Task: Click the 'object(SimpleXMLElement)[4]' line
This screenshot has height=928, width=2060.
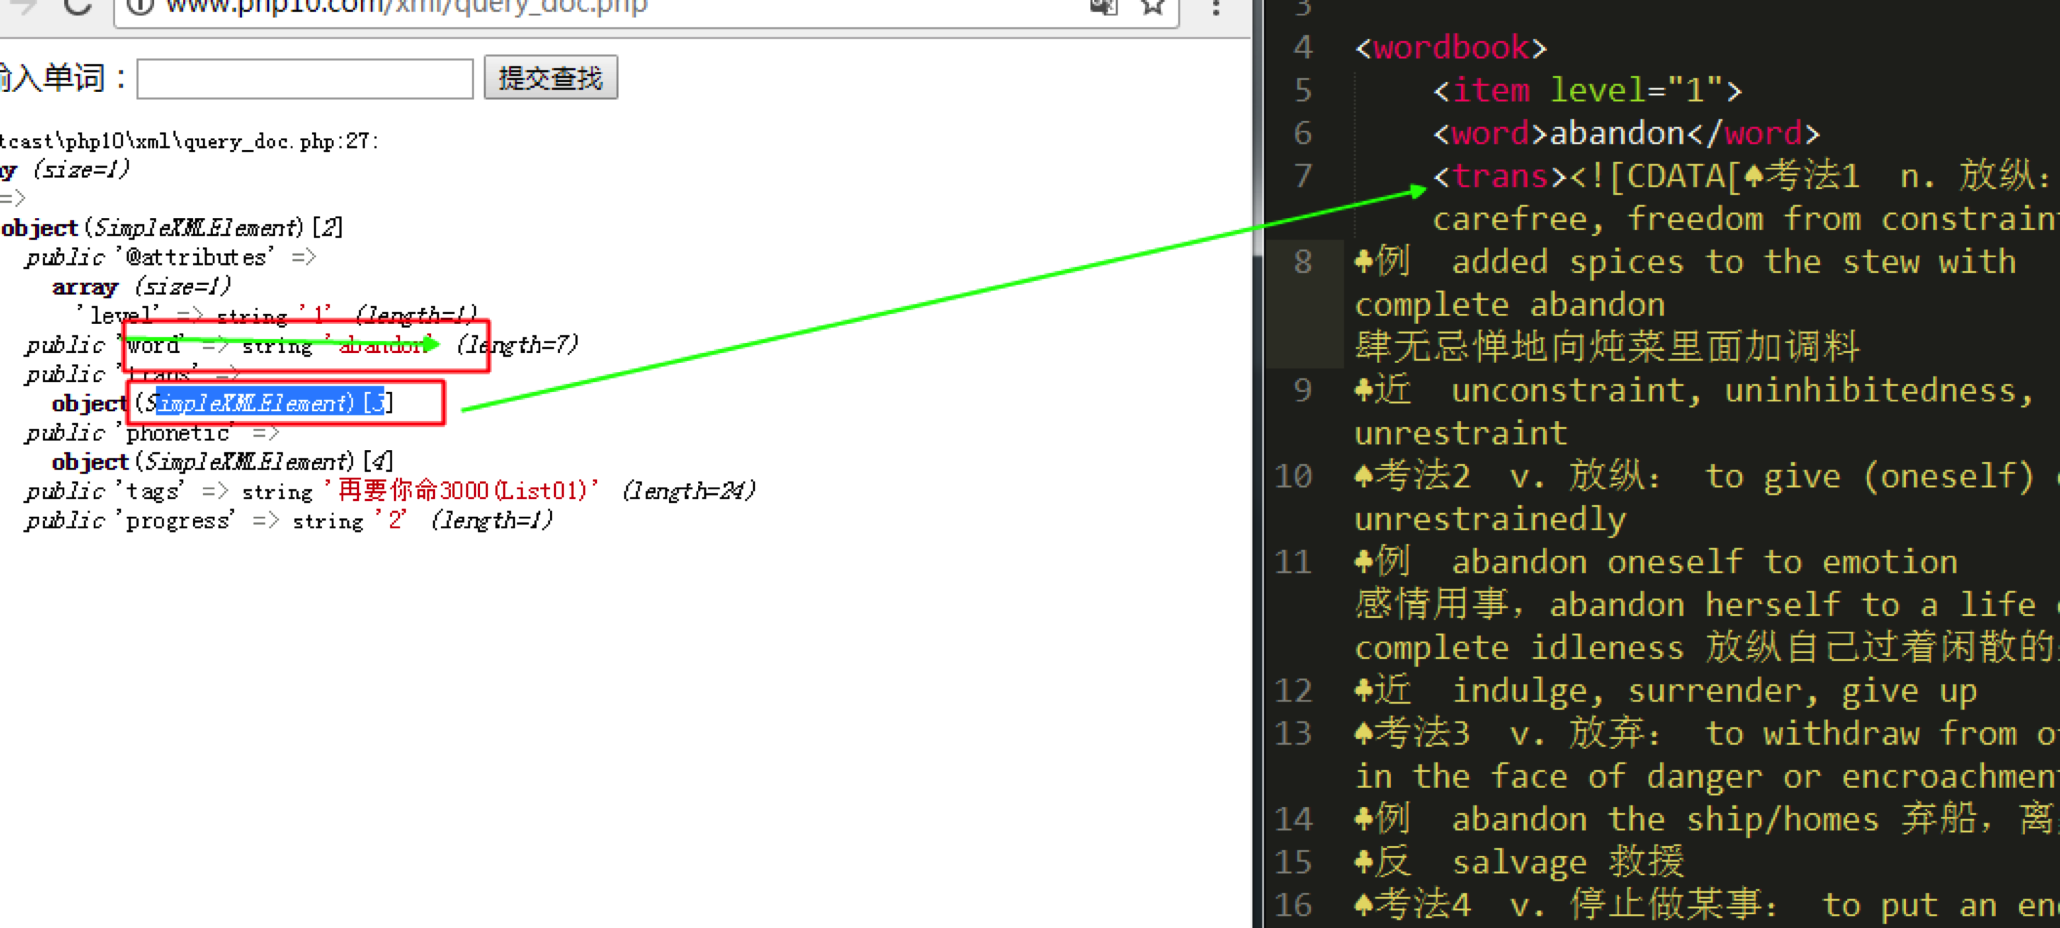Action: (x=223, y=462)
